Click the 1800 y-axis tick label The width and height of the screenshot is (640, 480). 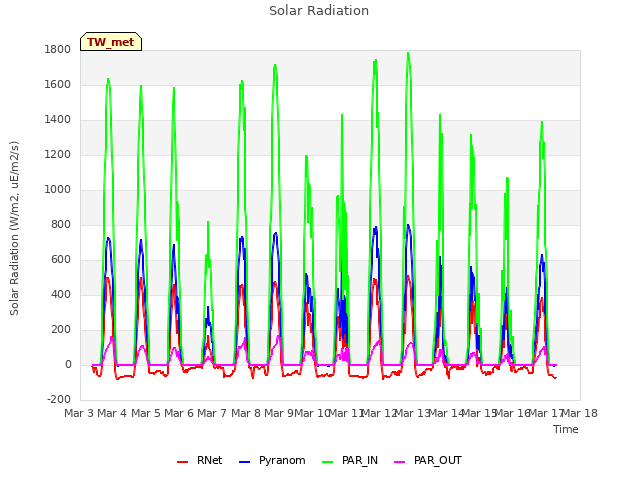(x=58, y=50)
